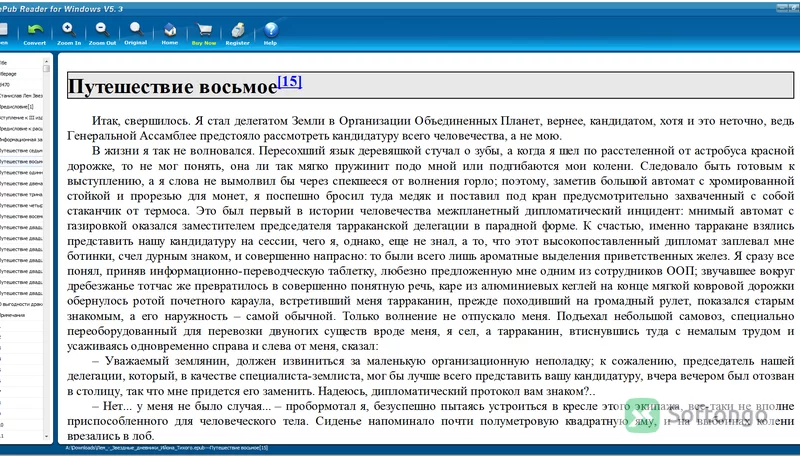This screenshot has height=456, width=800.
Task: Click sidebar scrollbar down arrow
Action: pos(46,437)
